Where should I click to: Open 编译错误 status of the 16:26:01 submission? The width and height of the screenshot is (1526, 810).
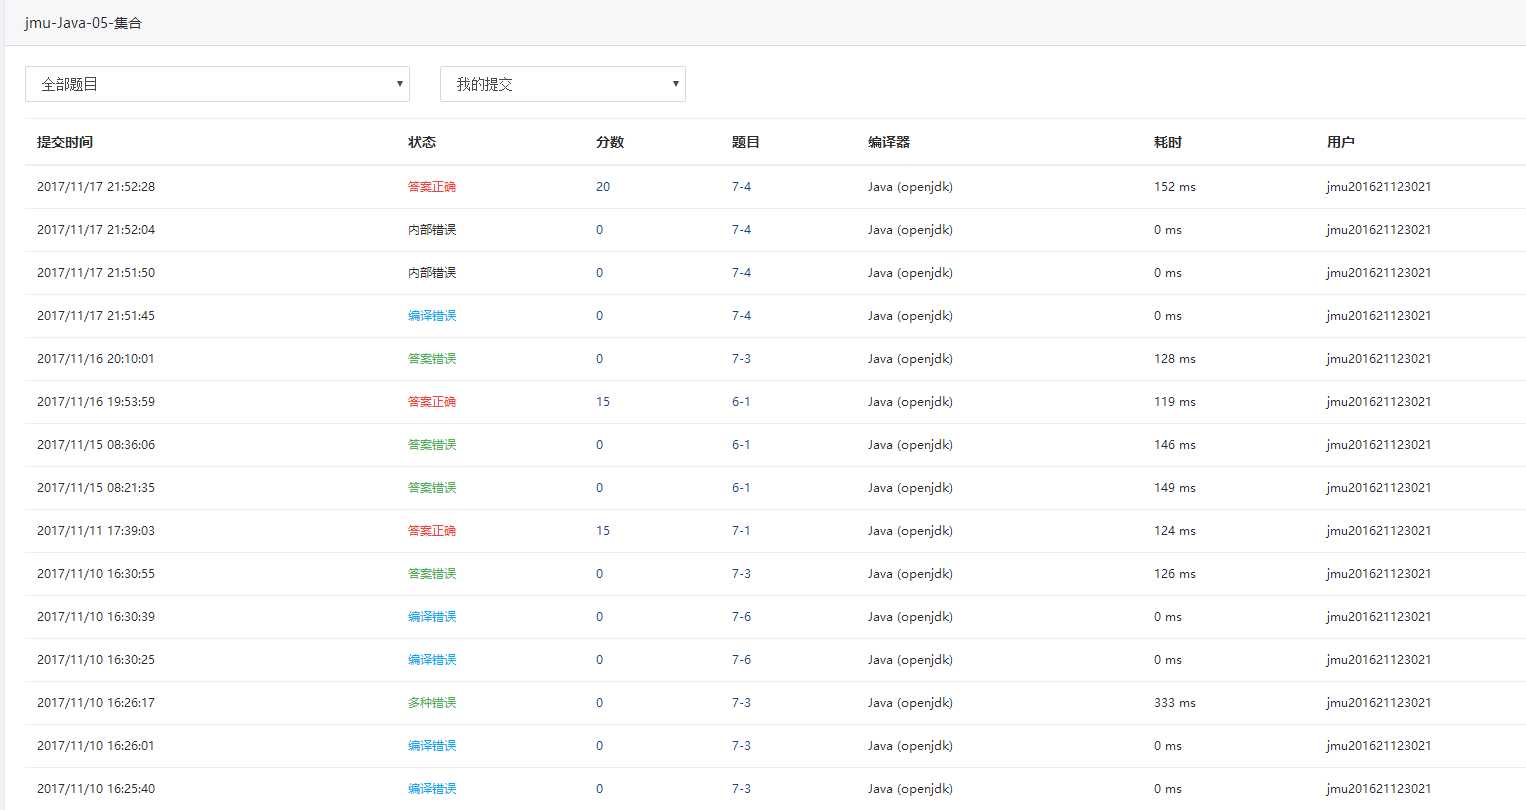[x=432, y=746]
